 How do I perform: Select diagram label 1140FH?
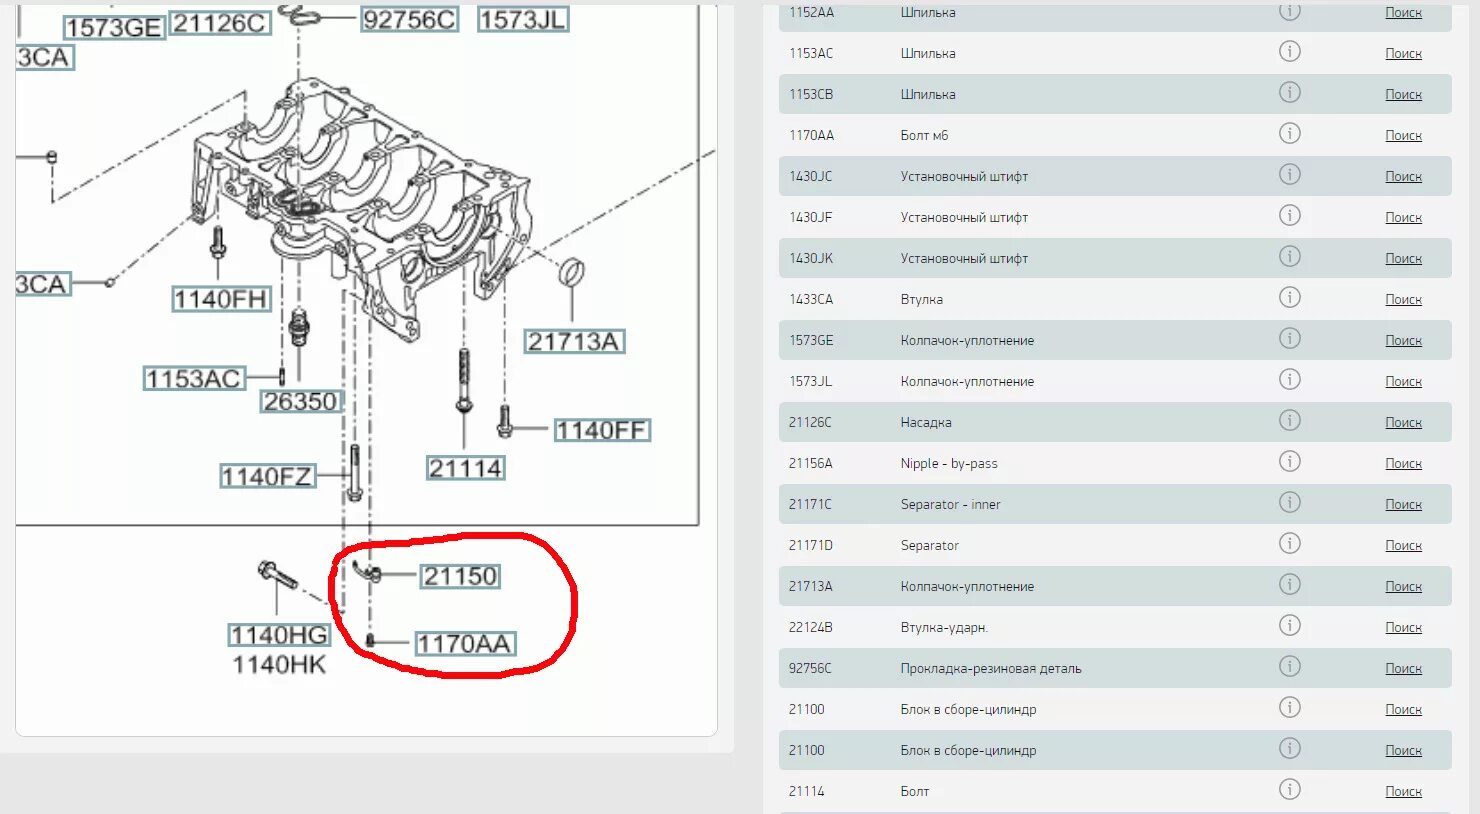click(221, 299)
